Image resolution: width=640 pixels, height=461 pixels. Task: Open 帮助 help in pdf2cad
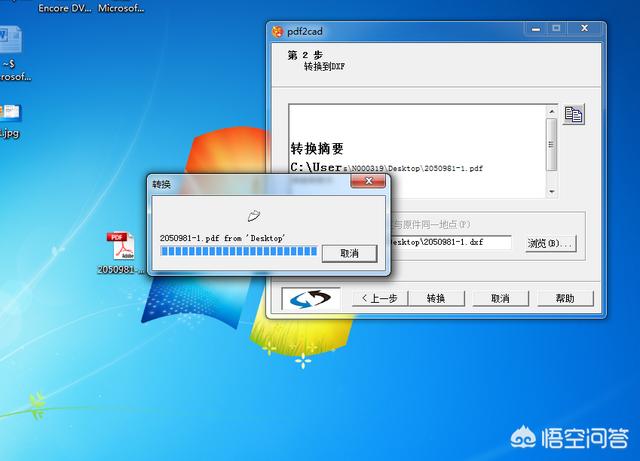click(565, 298)
